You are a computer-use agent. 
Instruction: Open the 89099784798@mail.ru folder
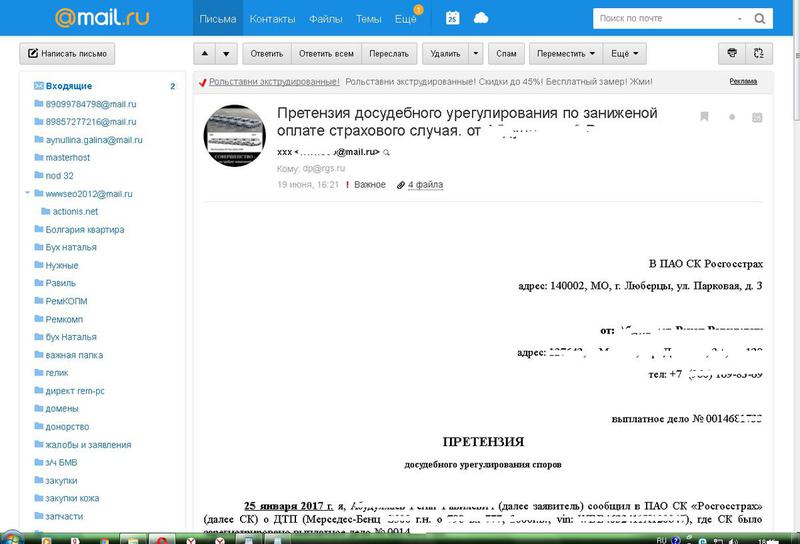pyautogui.click(x=85, y=104)
